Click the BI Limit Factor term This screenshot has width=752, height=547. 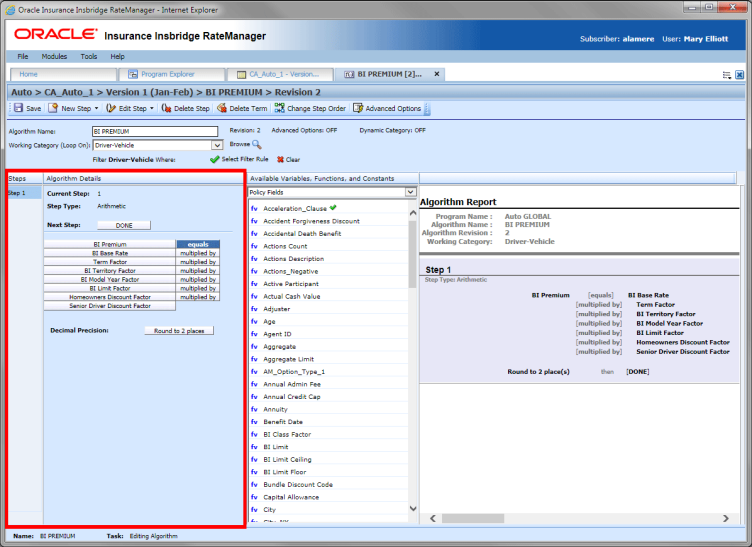click(110, 289)
